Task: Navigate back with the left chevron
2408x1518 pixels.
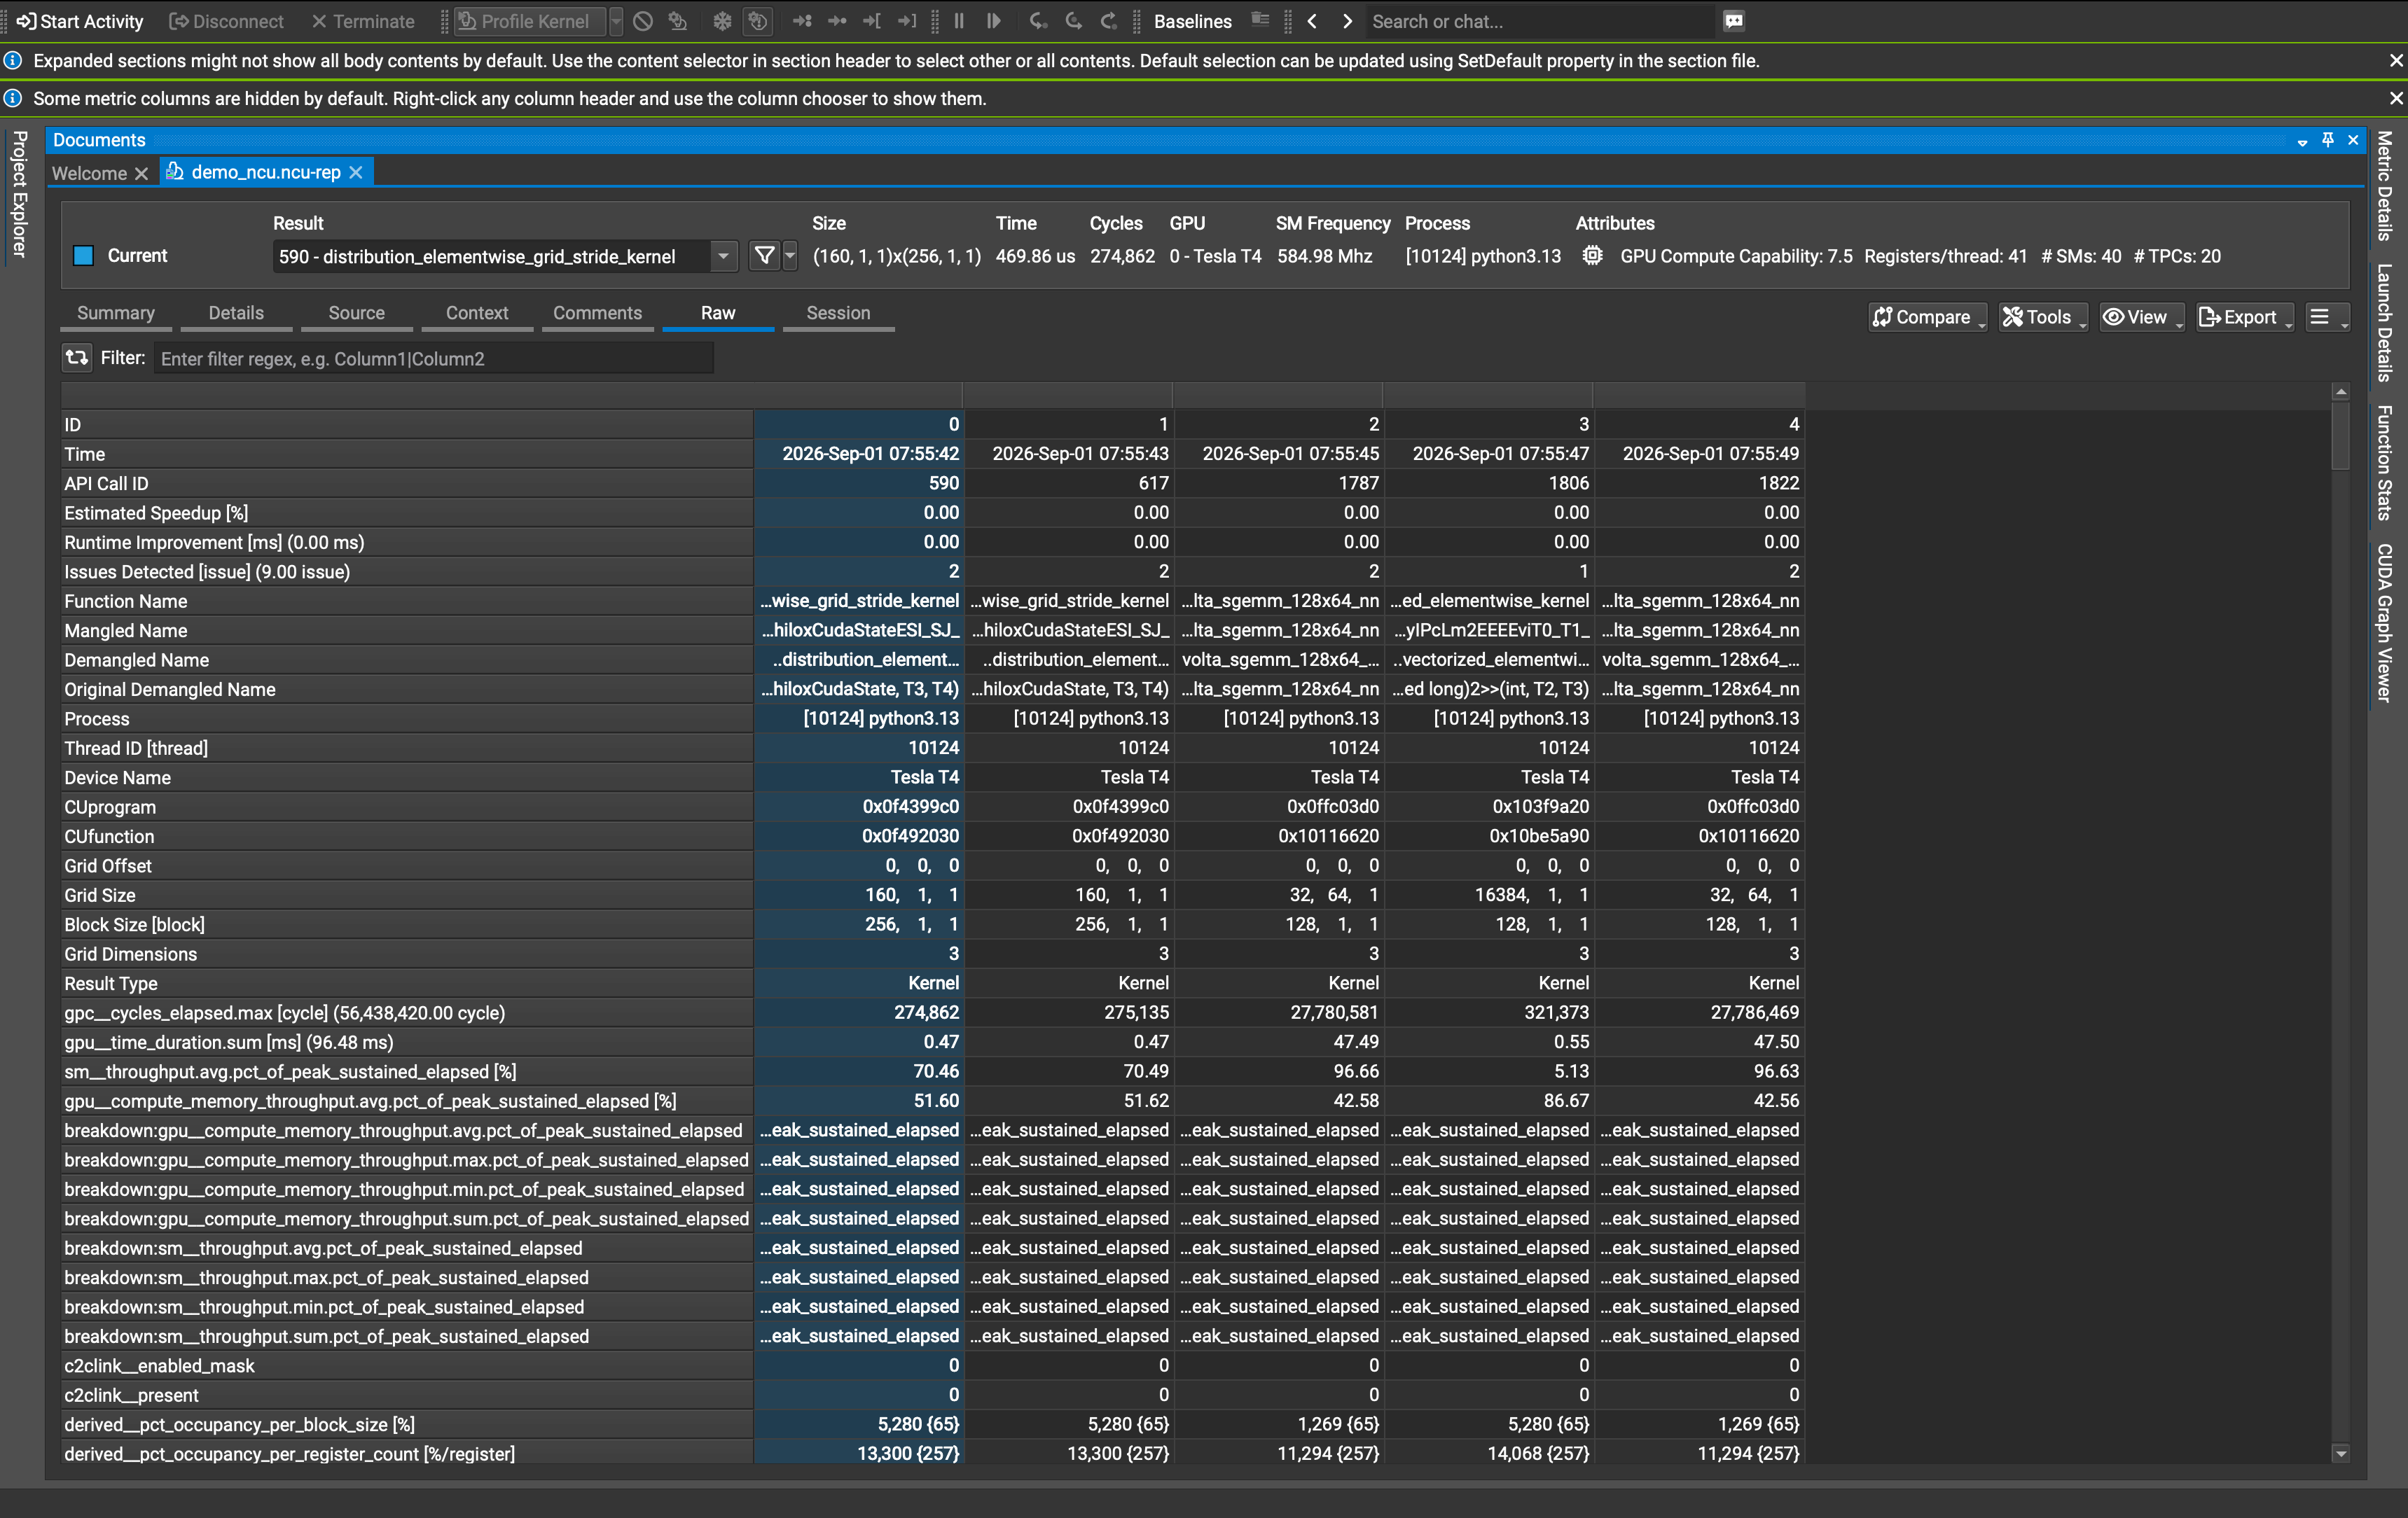Action: [x=1312, y=21]
